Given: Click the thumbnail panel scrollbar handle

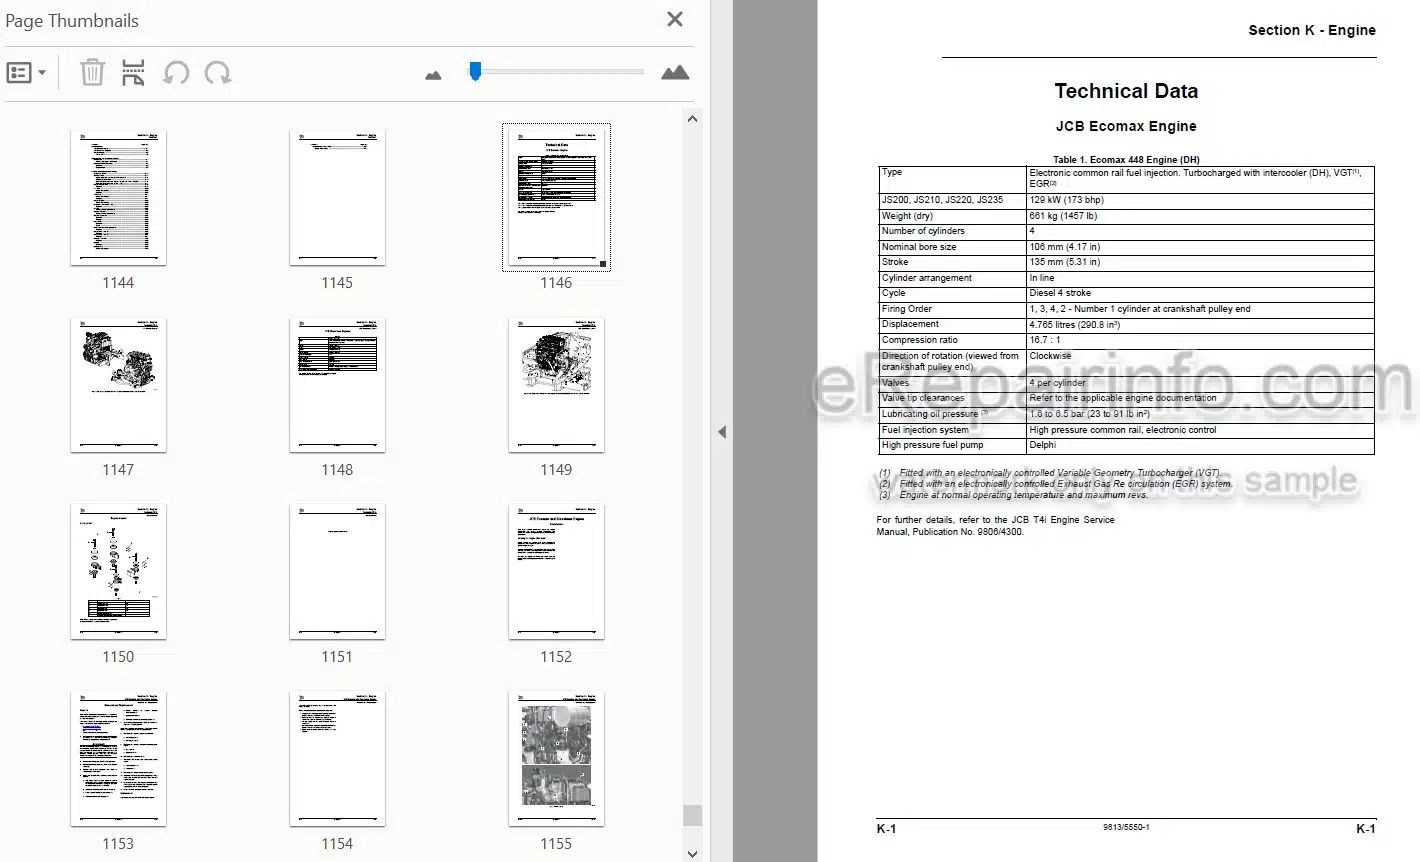Looking at the screenshot, I should [692, 815].
